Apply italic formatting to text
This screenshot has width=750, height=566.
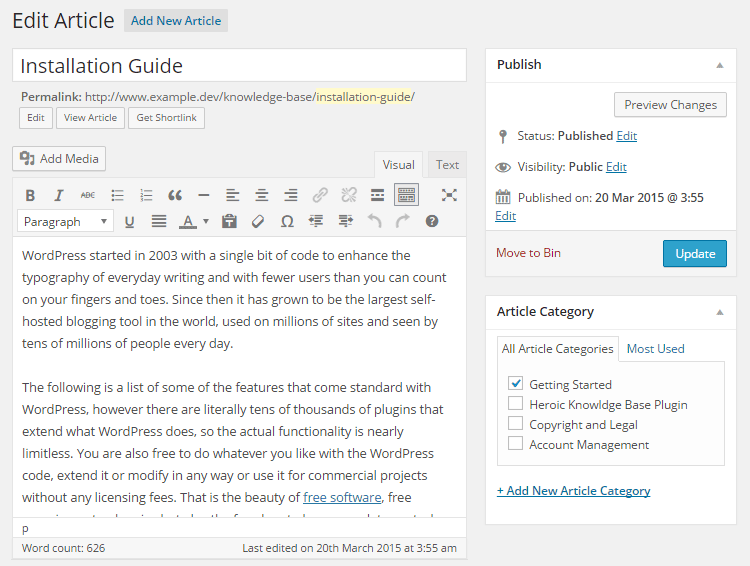(x=59, y=195)
